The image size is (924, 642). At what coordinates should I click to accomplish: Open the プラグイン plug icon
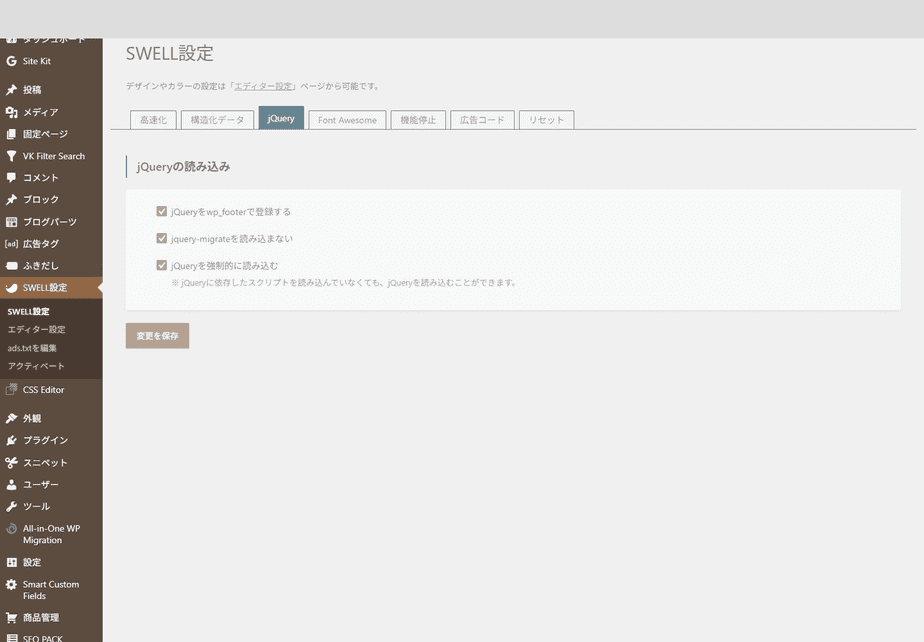11,440
